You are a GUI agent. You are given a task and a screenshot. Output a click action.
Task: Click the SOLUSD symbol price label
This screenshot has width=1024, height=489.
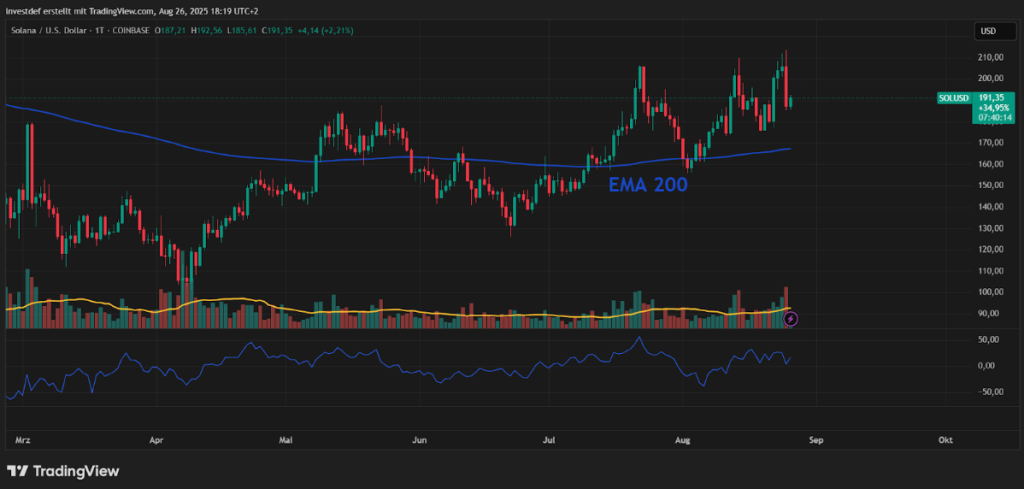pos(951,98)
